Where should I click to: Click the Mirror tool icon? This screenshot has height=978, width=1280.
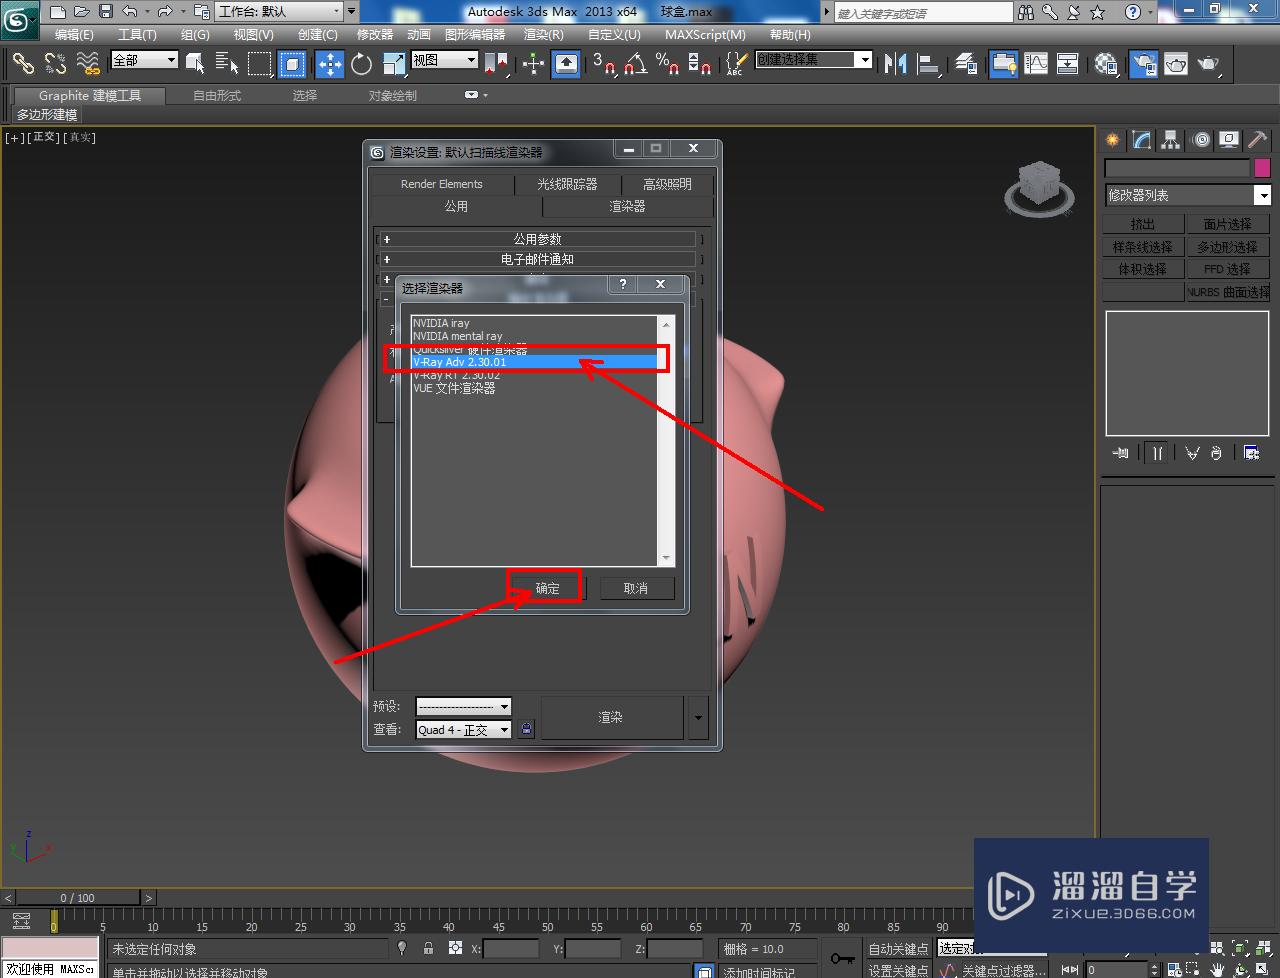[x=896, y=64]
